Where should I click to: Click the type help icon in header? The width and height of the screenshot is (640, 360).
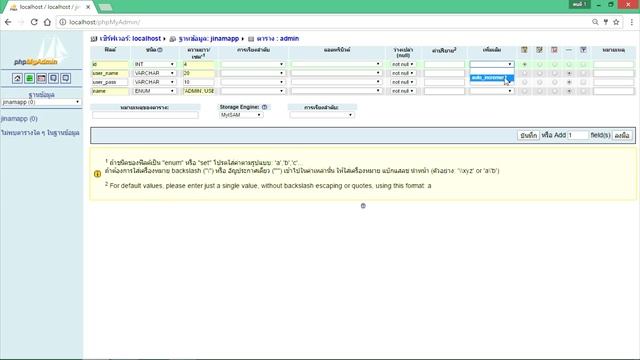(160, 50)
